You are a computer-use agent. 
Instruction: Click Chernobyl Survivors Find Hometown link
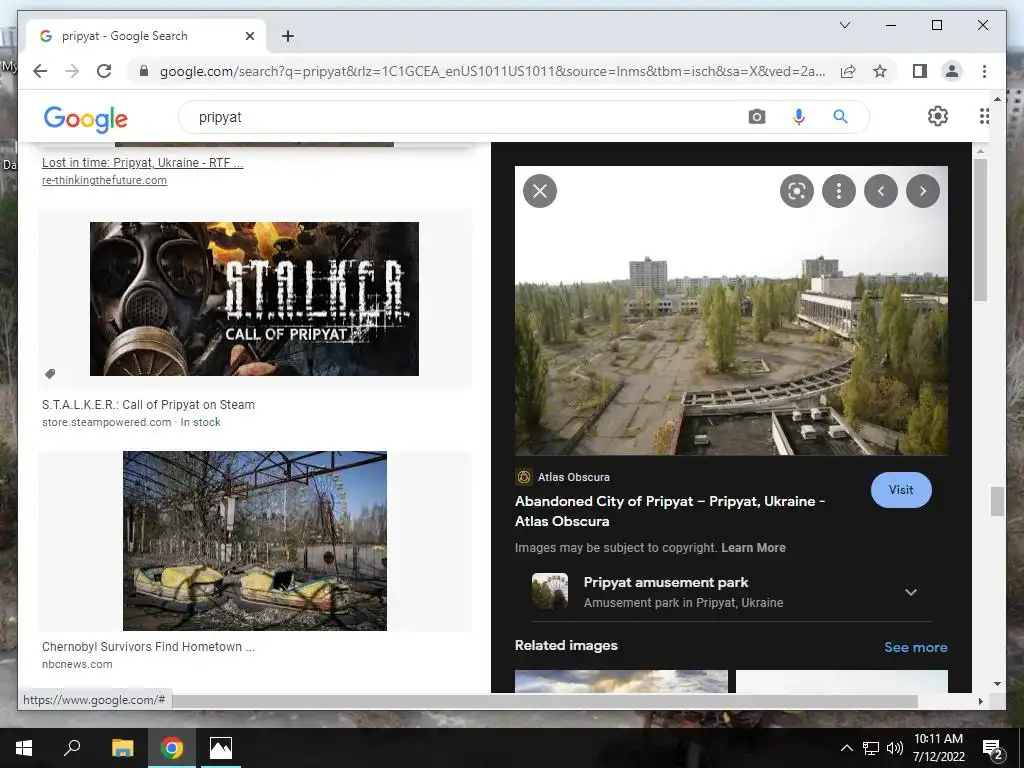tap(148, 647)
